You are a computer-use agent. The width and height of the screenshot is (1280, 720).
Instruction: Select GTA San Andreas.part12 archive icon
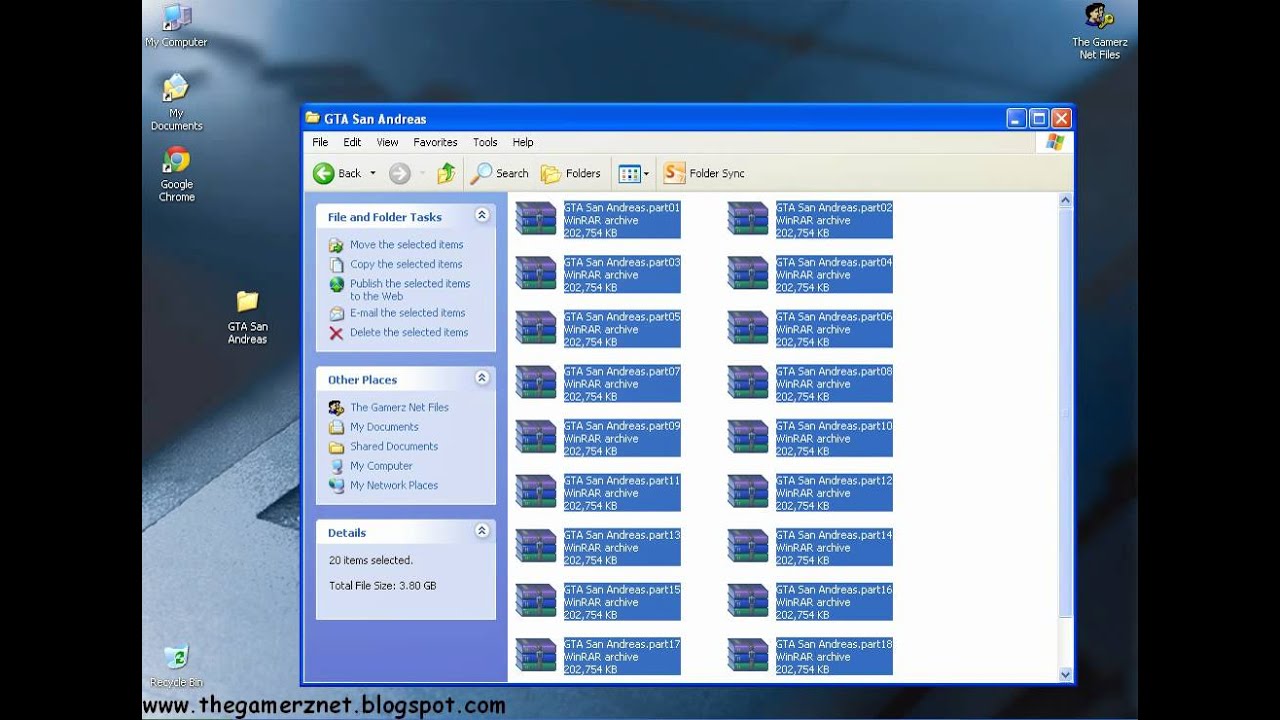click(748, 492)
